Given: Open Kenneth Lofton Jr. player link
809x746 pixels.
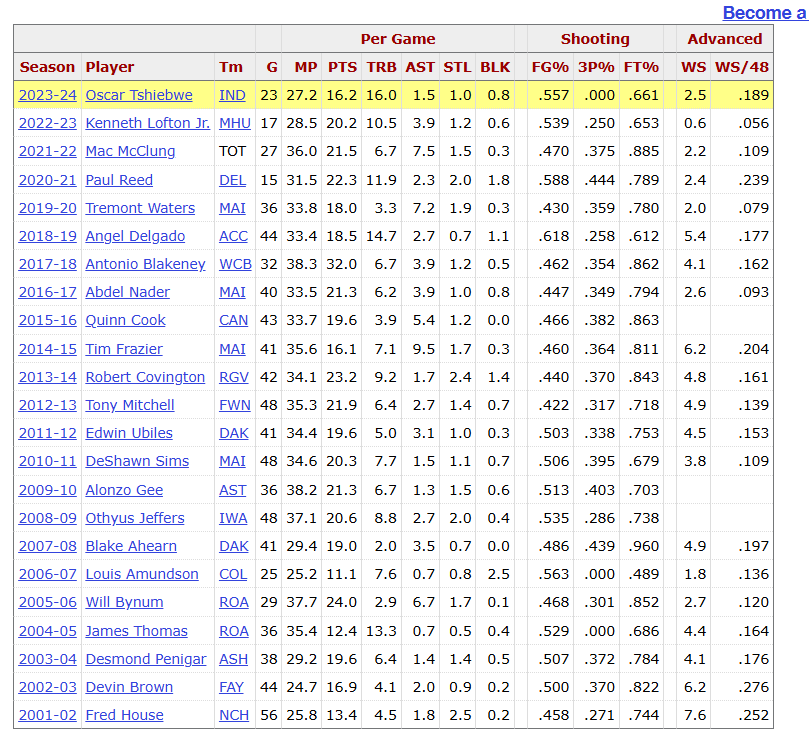Looking at the screenshot, I should pos(147,123).
